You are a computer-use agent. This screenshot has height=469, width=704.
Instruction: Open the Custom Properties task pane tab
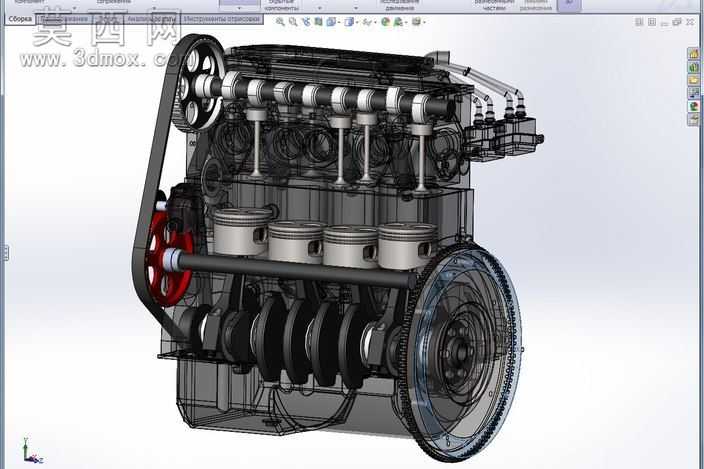point(694,119)
